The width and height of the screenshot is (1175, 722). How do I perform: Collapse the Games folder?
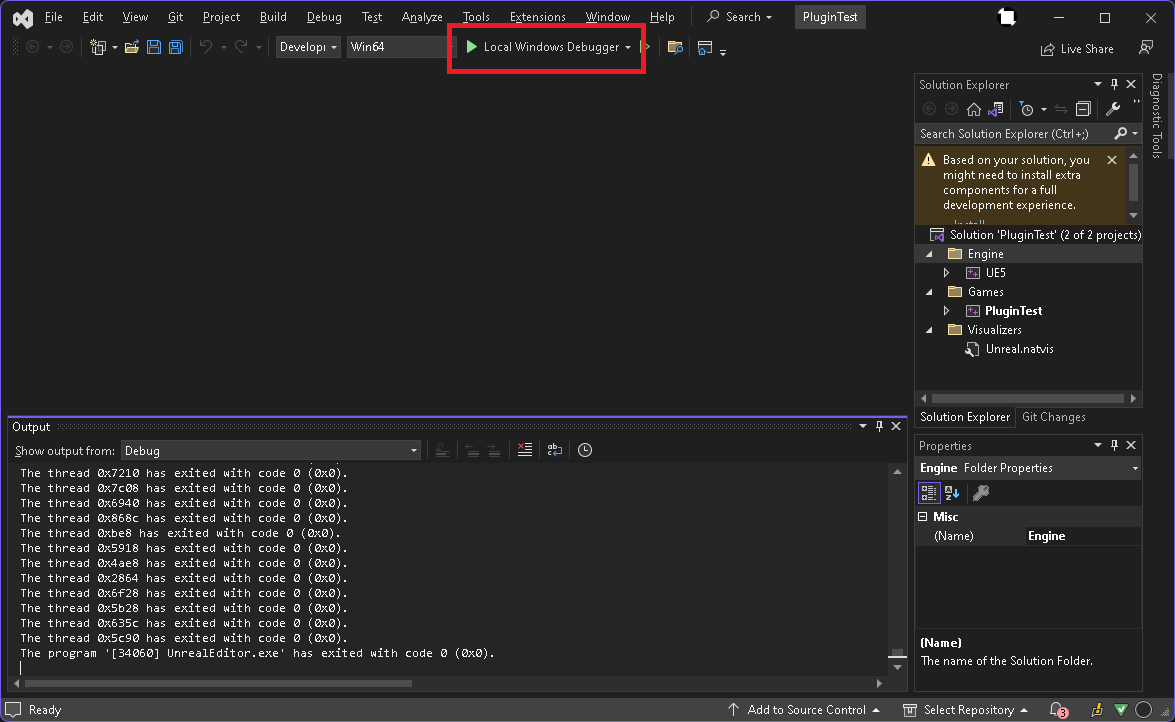click(930, 292)
